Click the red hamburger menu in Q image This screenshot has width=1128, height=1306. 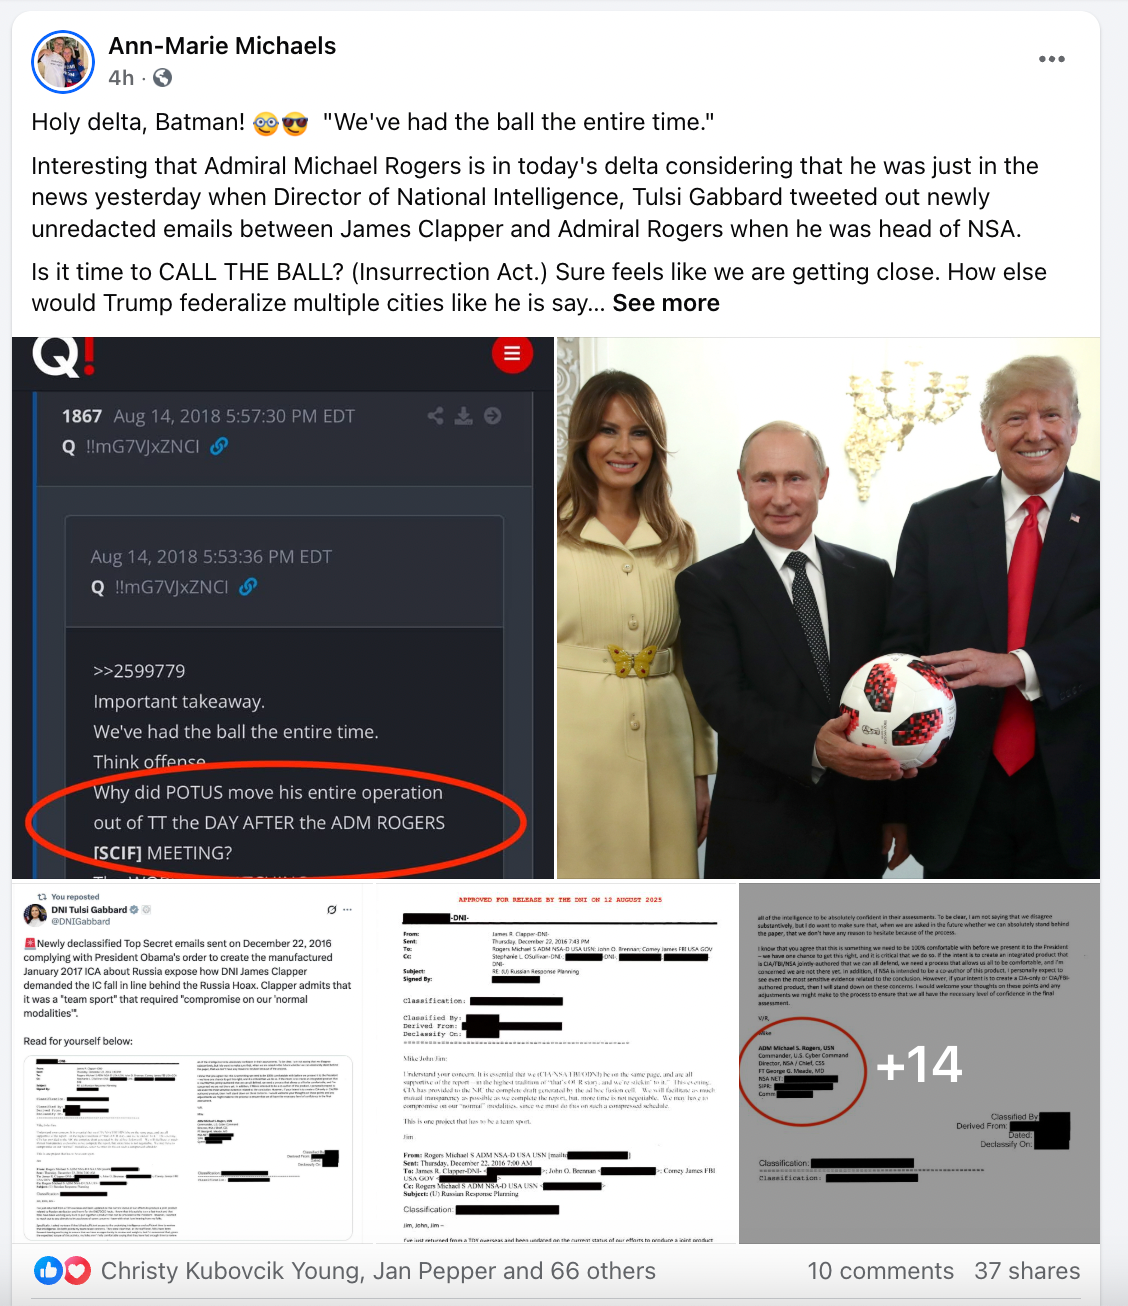pos(512,353)
